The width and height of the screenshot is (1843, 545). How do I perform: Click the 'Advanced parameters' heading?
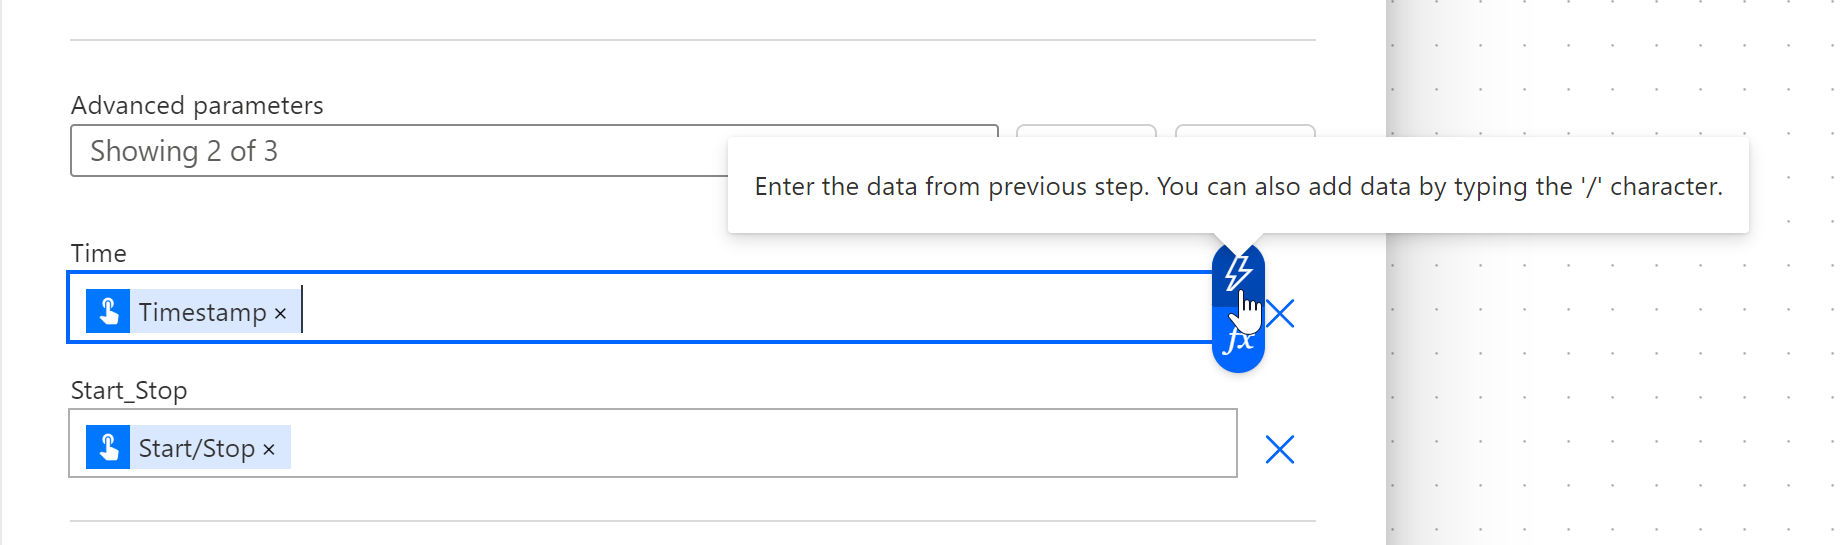[x=197, y=105]
